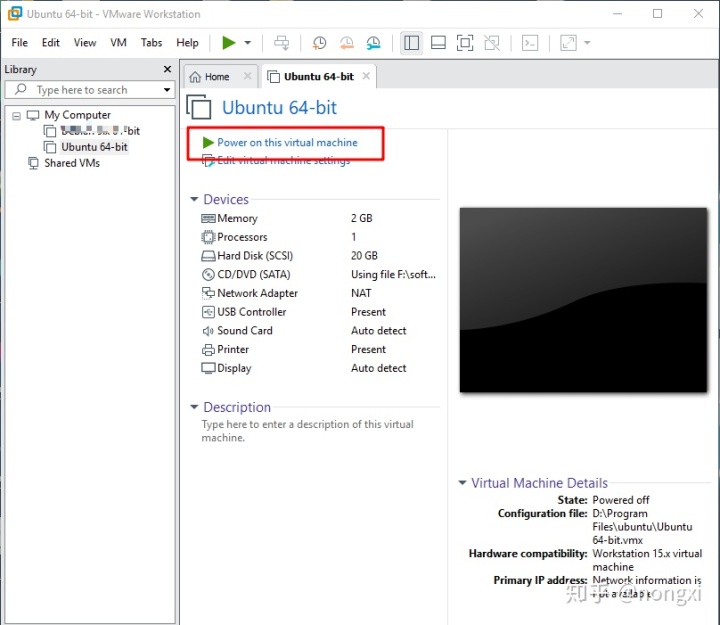
Task: Select the blurred-name VM in library
Action: [x=100, y=131]
